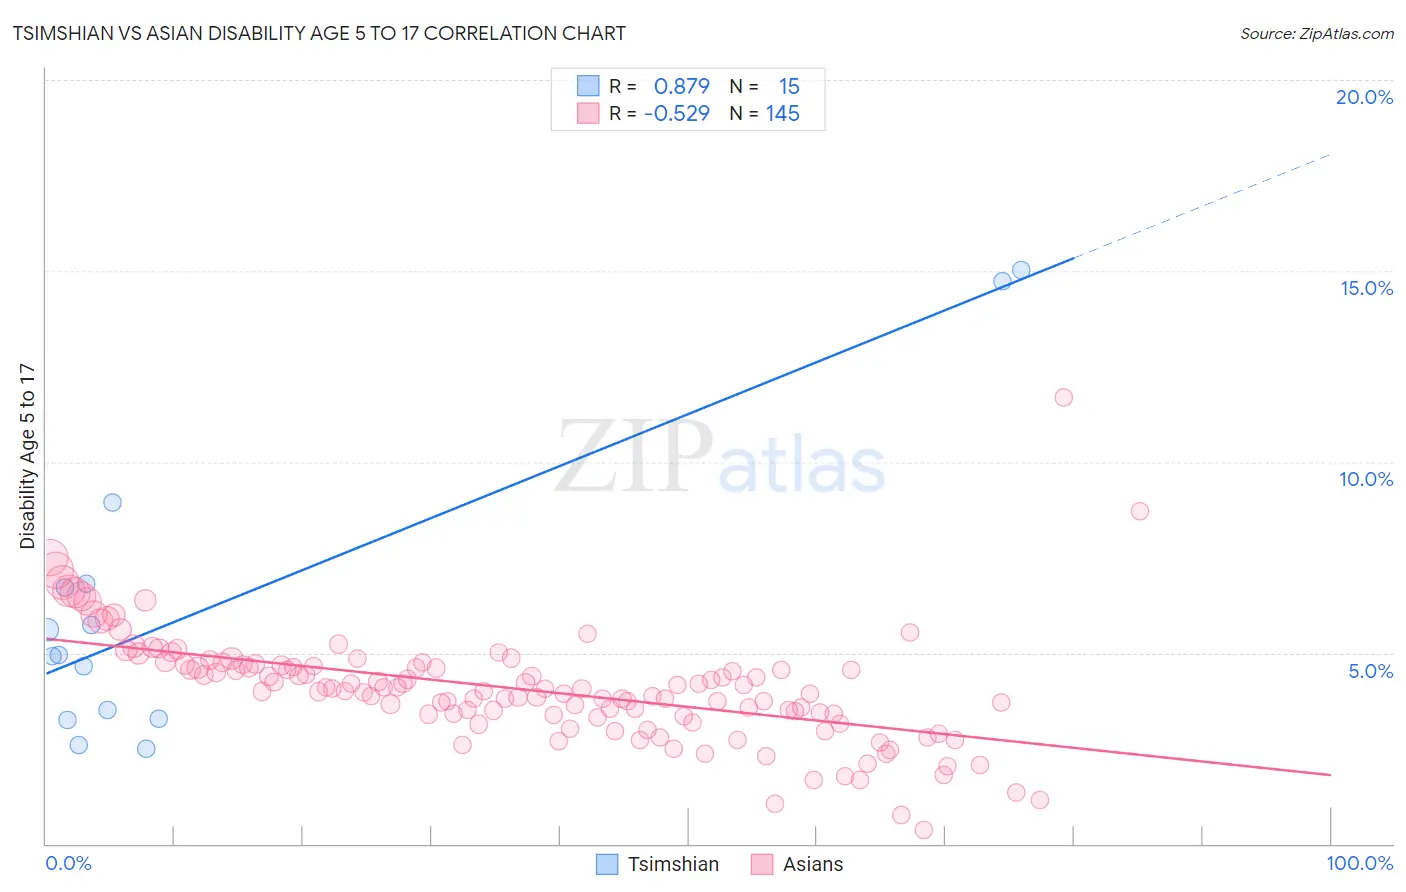Open the Source: ZipAtlas.com link

click(1317, 33)
